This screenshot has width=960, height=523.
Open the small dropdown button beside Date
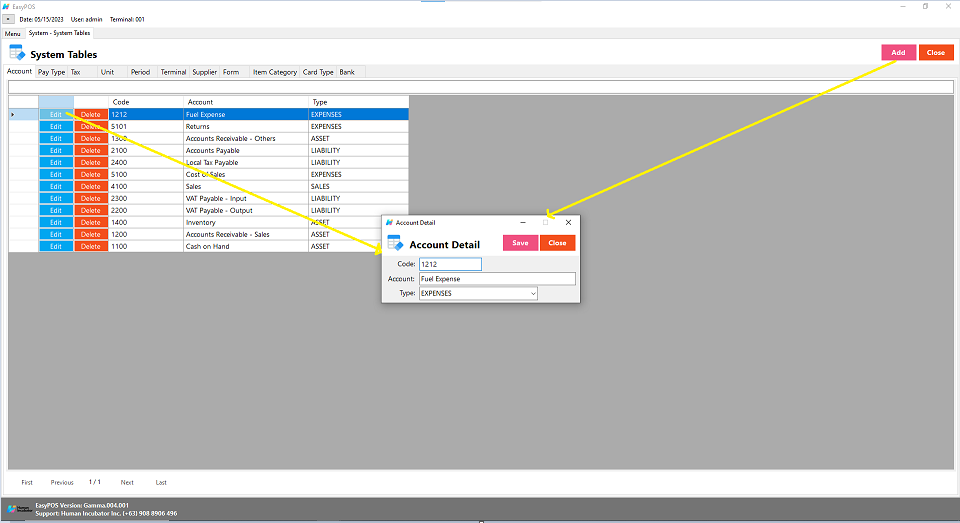[x=8, y=19]
